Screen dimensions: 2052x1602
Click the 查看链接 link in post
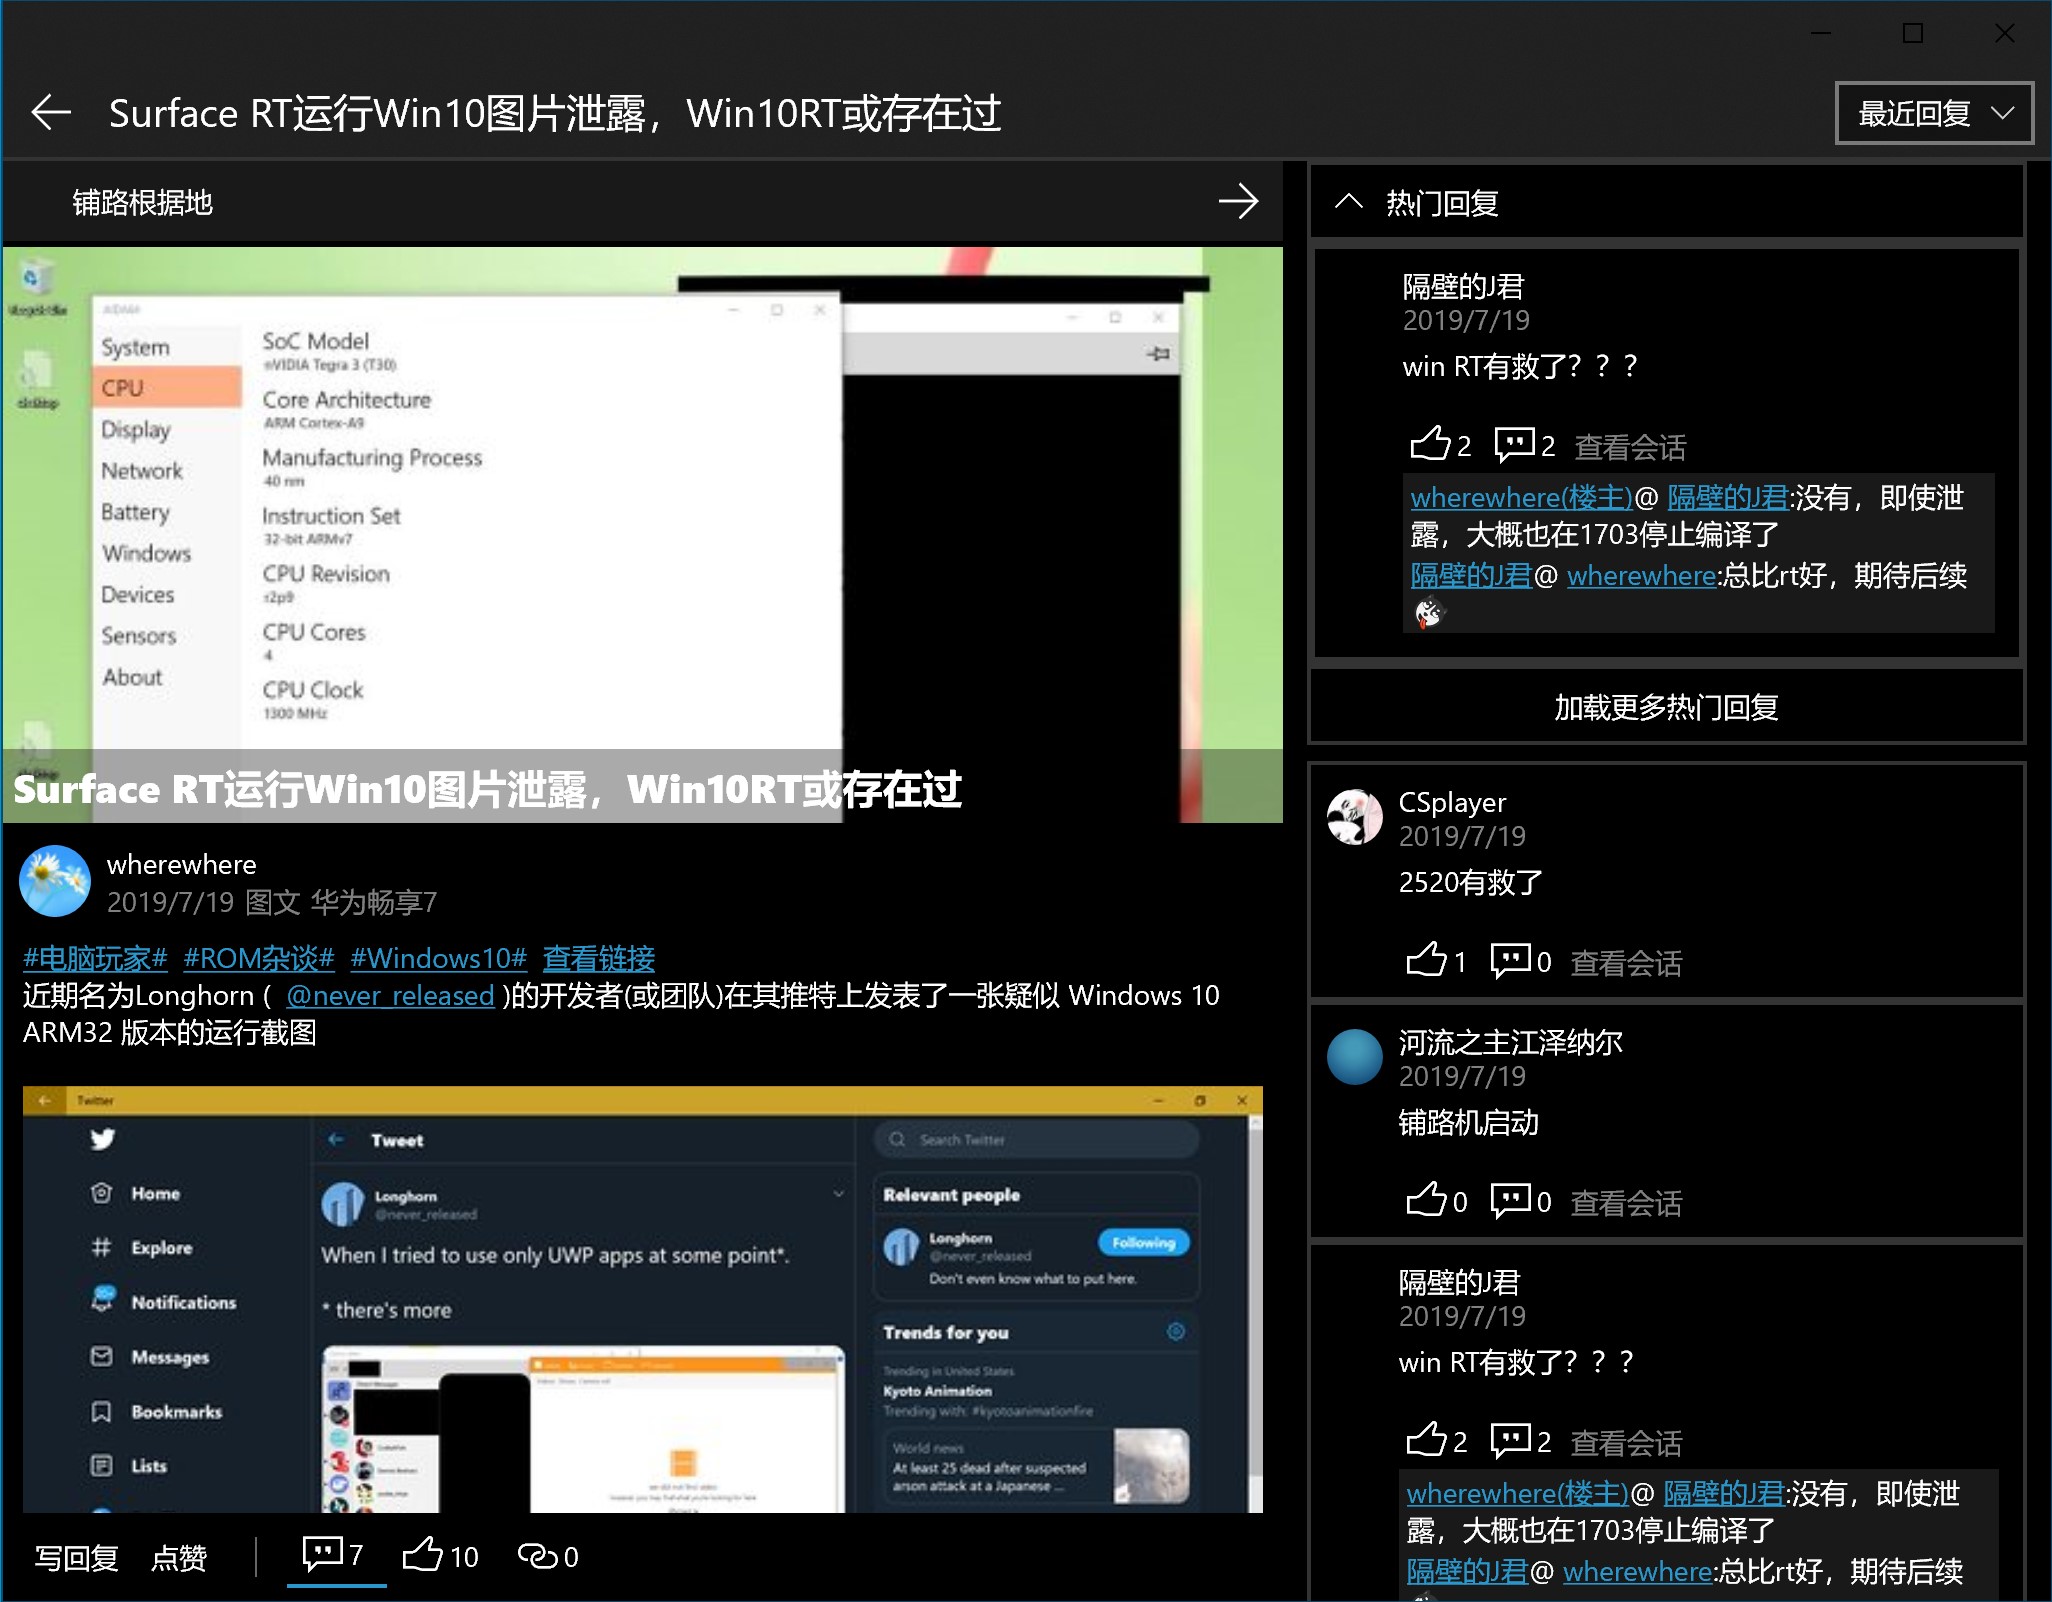598,958
